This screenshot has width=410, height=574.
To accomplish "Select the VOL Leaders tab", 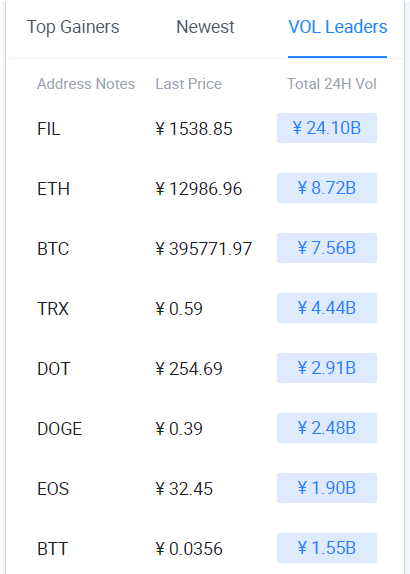I will click(x=338, y=27).
